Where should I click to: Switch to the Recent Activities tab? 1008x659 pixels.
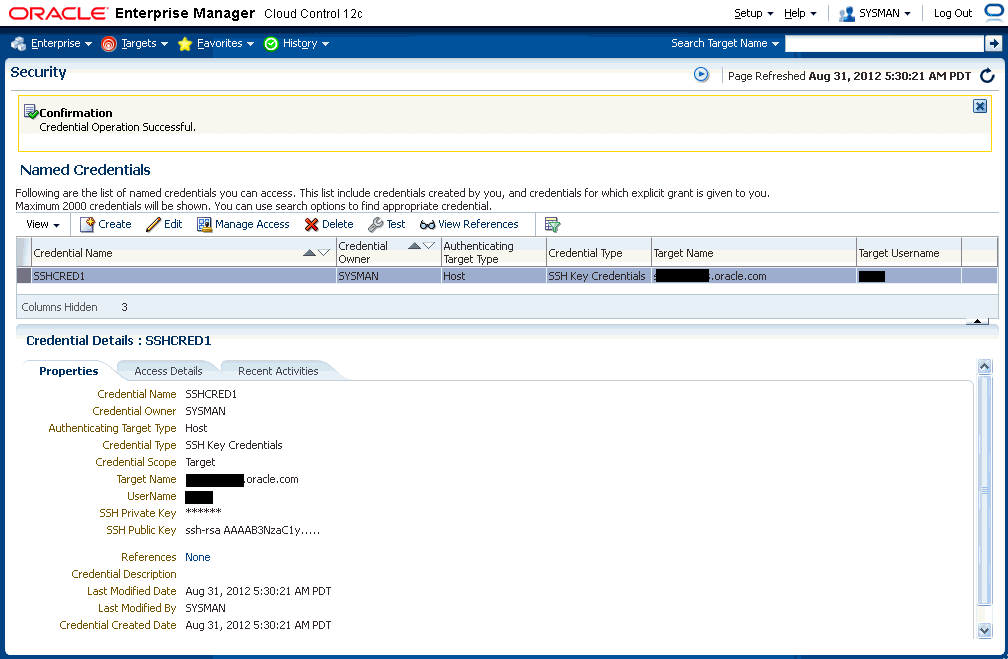tap(278, 371)
